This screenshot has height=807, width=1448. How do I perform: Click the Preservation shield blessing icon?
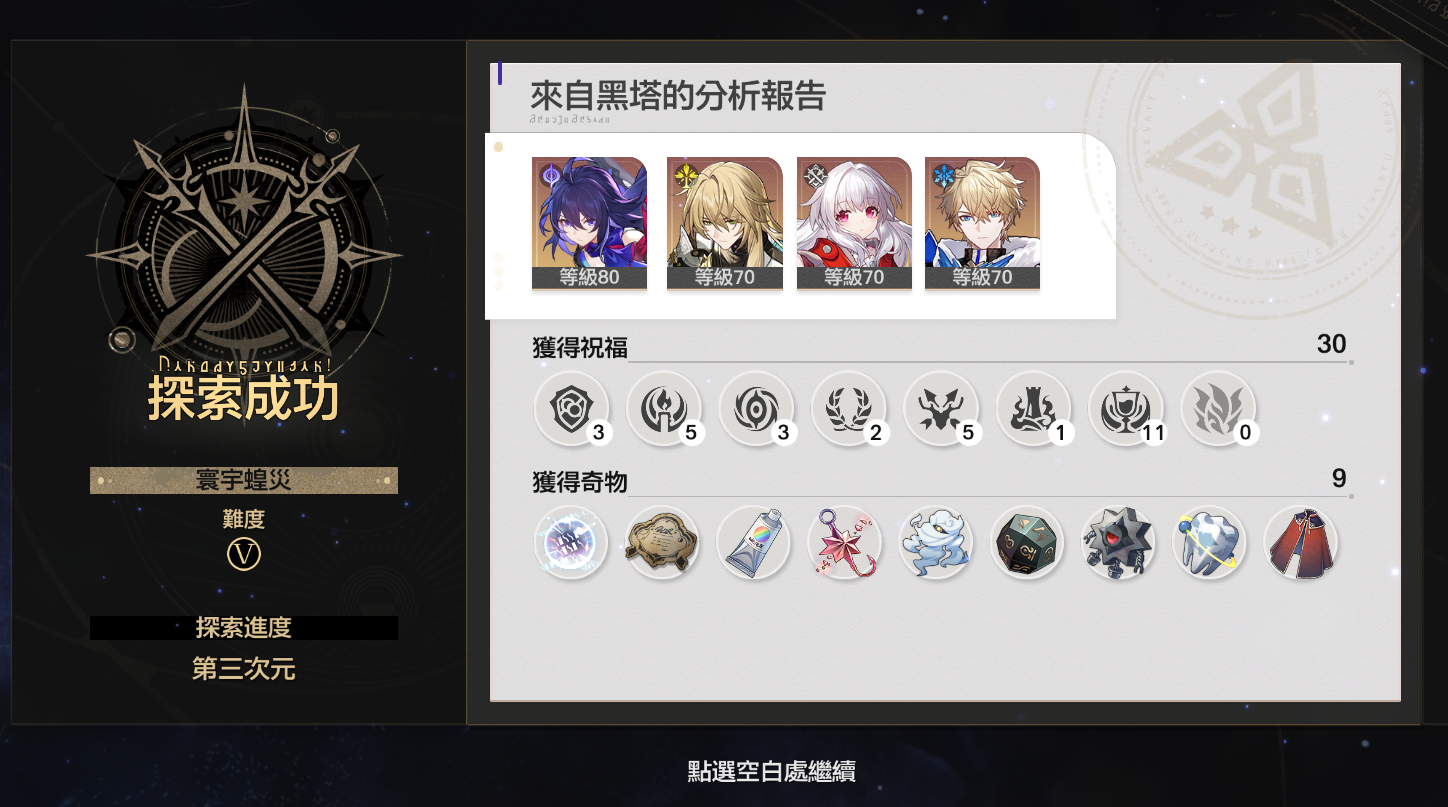(x=572, y=409)
